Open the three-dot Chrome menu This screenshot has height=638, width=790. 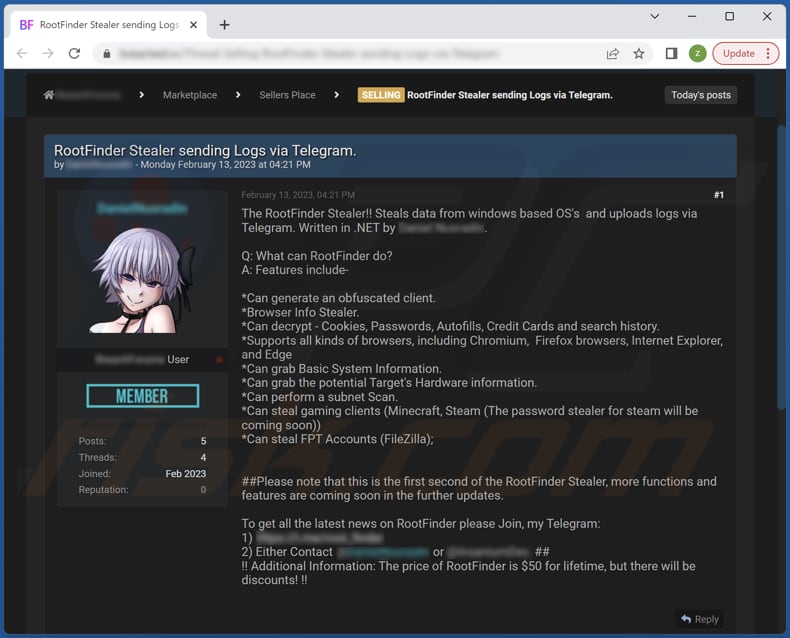tap(768, 53)
